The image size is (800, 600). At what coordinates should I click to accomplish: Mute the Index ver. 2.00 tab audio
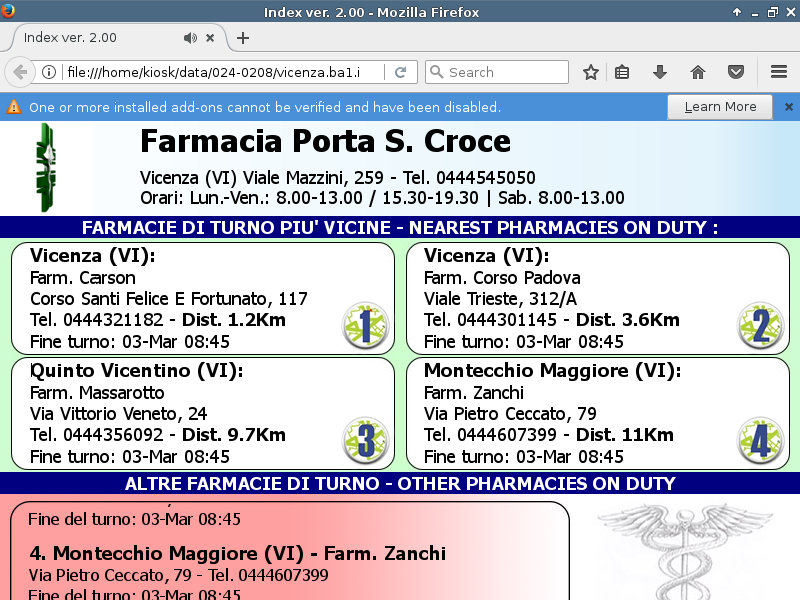click(x=190, y=38)
